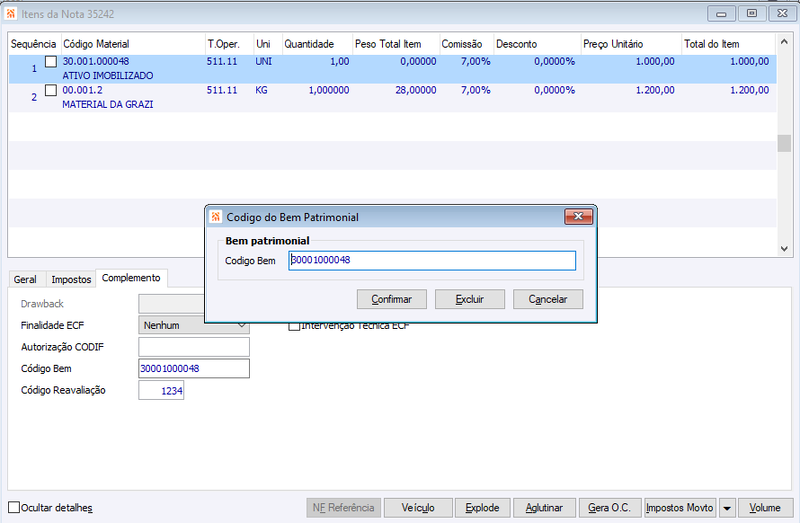Image resolution: width=800 pixels, height=523 pixels.
Task: Click the app icon in Itens da Nota title bar
Action: tap(11, 14)
